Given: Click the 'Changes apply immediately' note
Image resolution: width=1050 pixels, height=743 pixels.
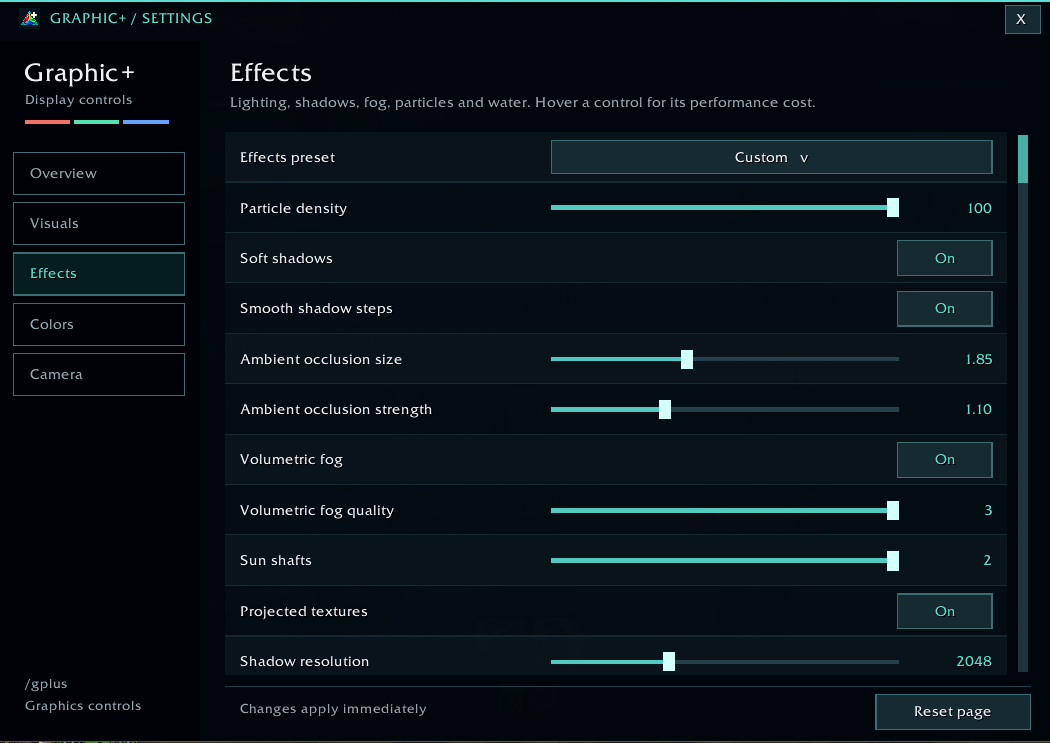Looking at the screenshot, I should (x=333, y=709).
